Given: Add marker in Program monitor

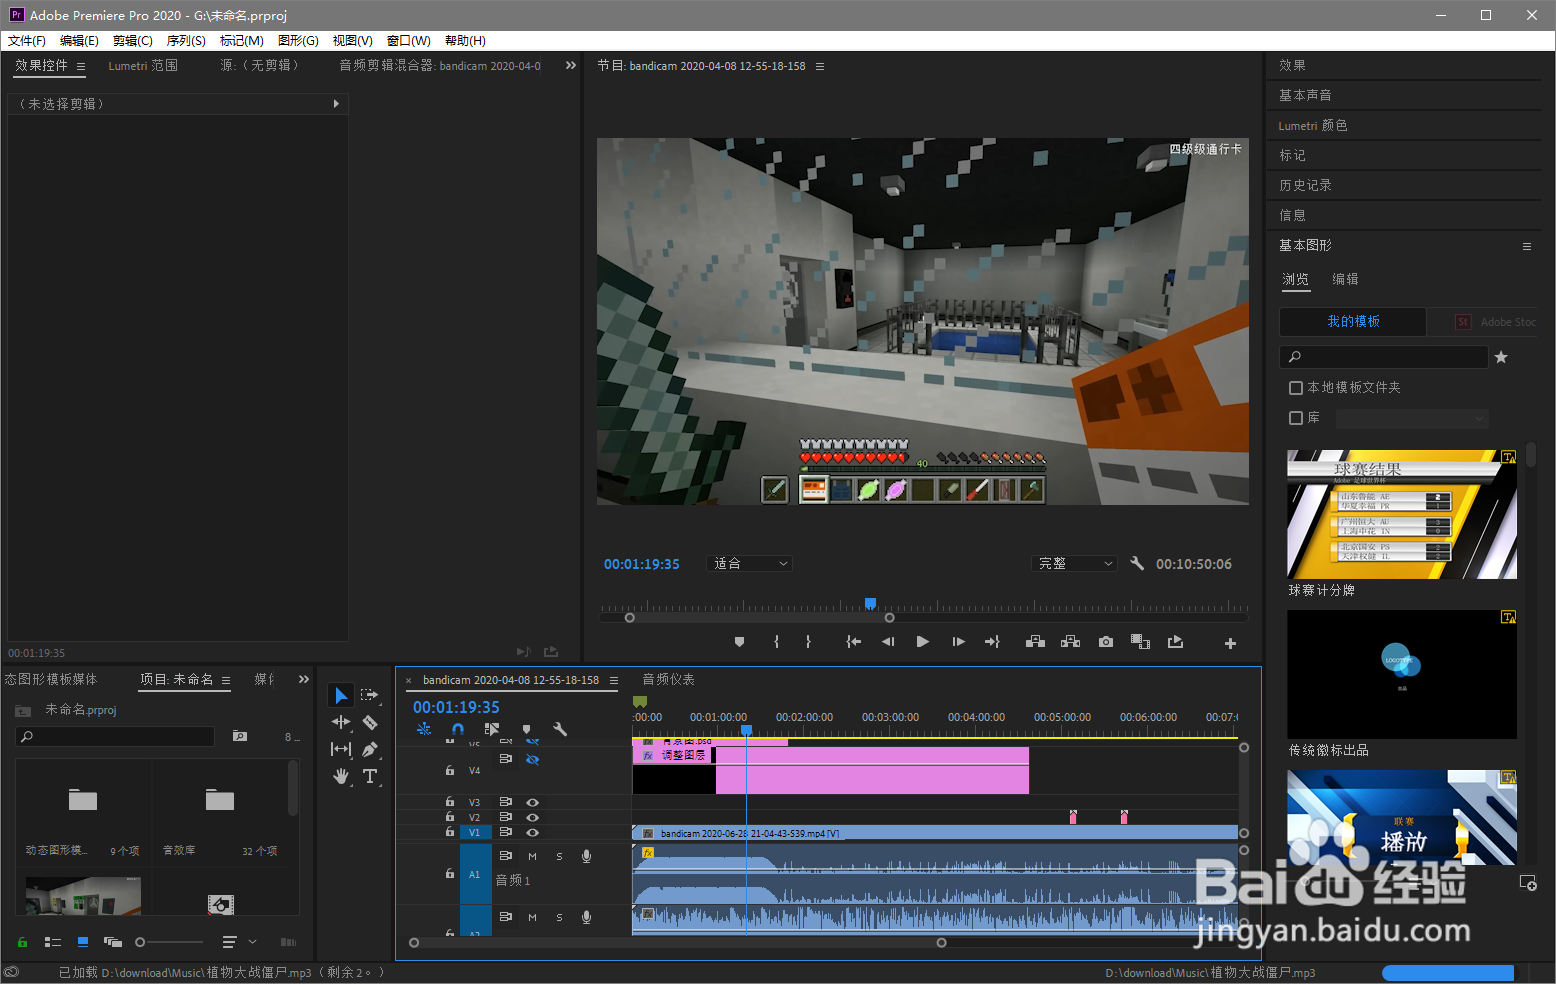Looking at the screenshot, I should (739, 642).
